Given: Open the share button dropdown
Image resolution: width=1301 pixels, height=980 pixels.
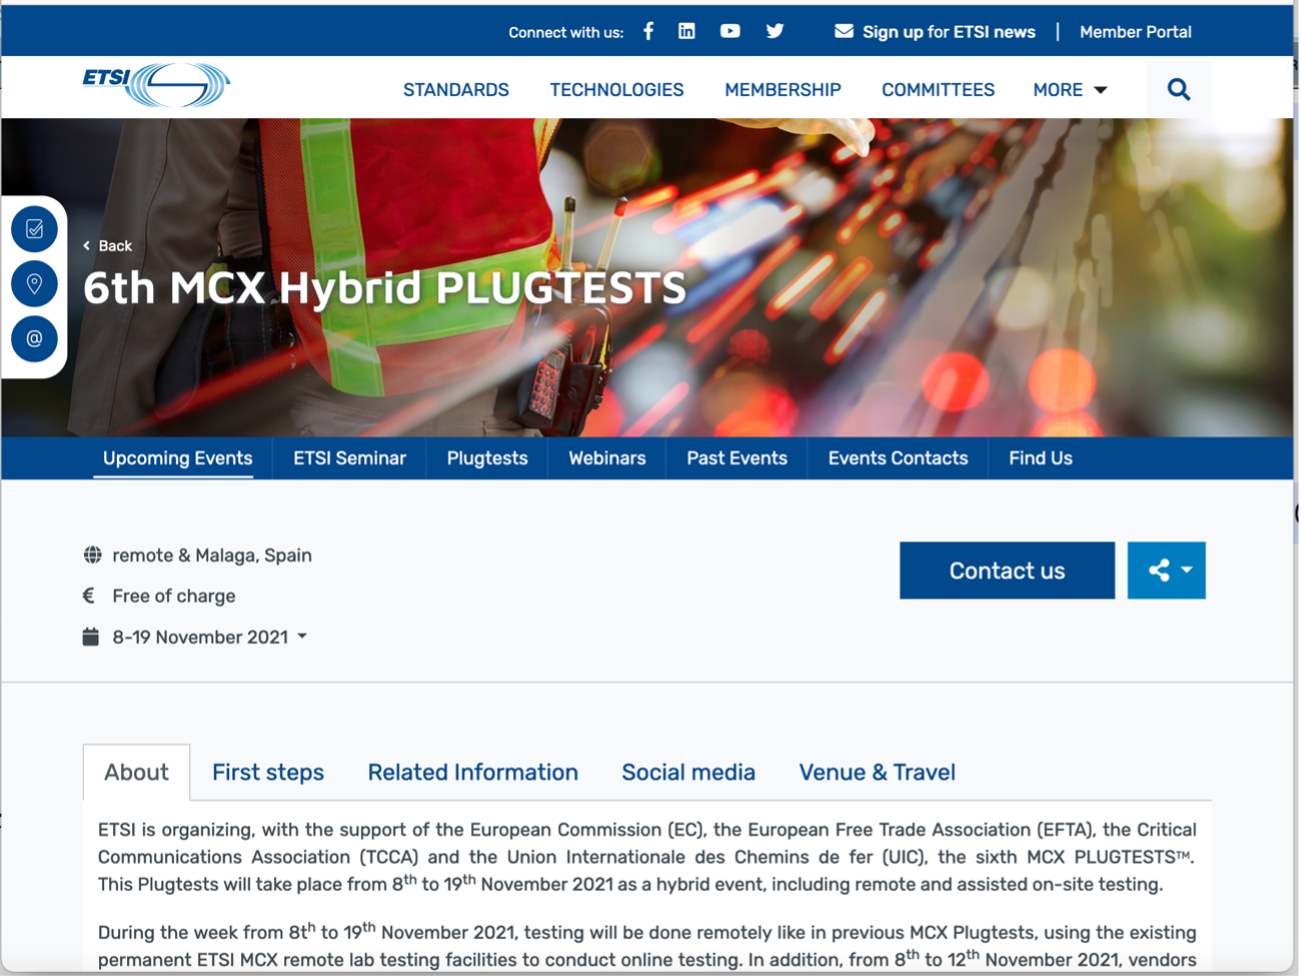Looking at the screenshot, I should coord(1167,571).
